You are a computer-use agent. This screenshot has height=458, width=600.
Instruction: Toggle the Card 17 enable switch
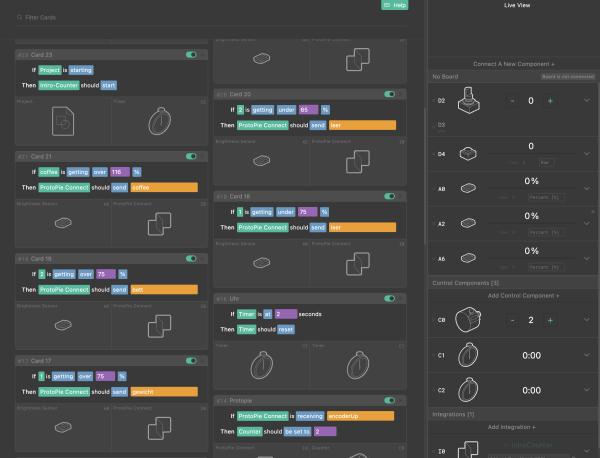point(191,360)
